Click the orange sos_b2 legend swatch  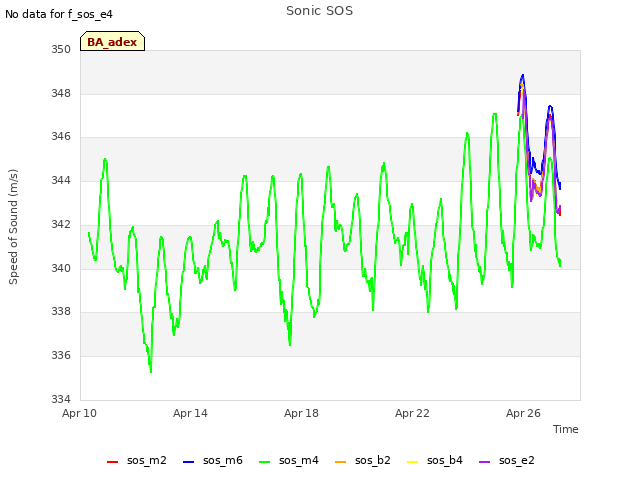pyautogui.click(x=340, y=462)
